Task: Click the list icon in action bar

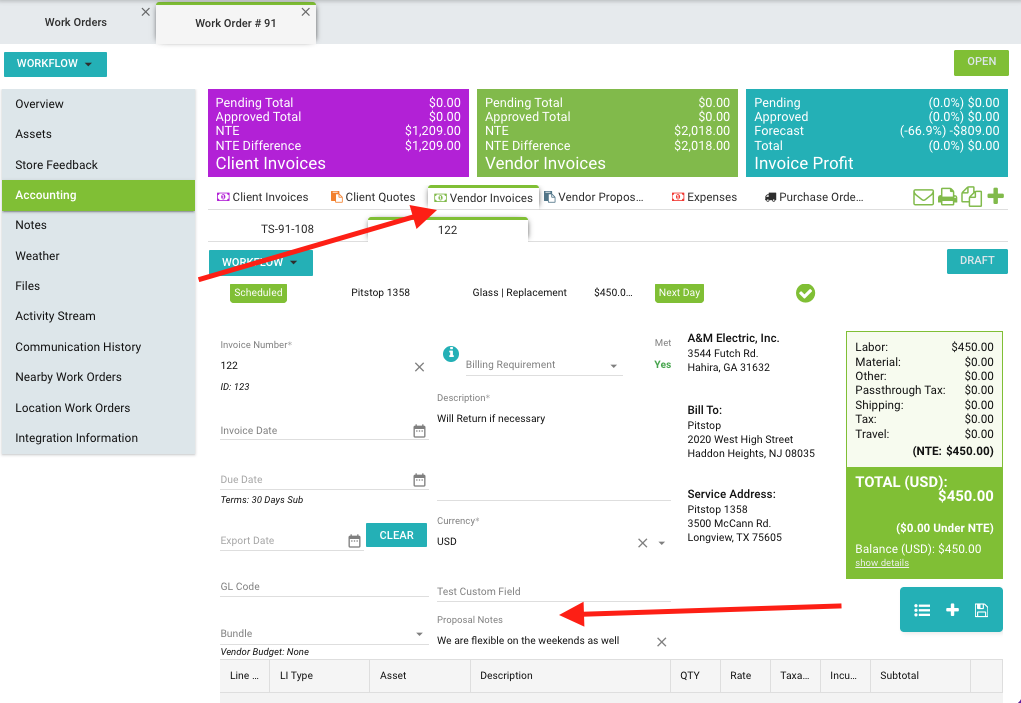Action: click(x=922, y=610)
